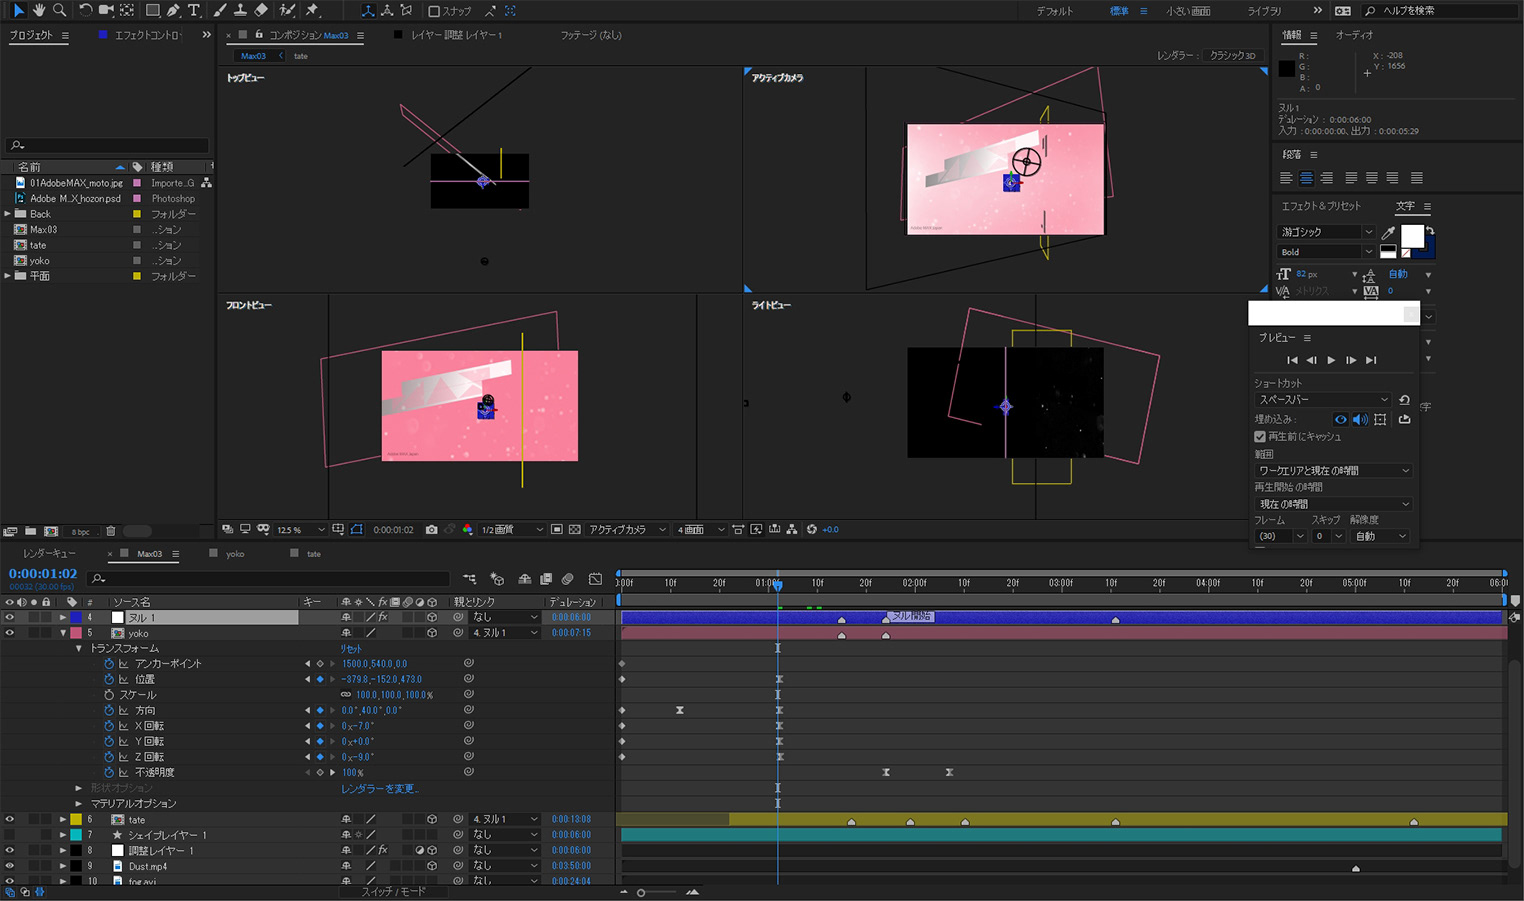Select the Brush tool
This screenshot has width=1524, height=901.
pos(219,10)
